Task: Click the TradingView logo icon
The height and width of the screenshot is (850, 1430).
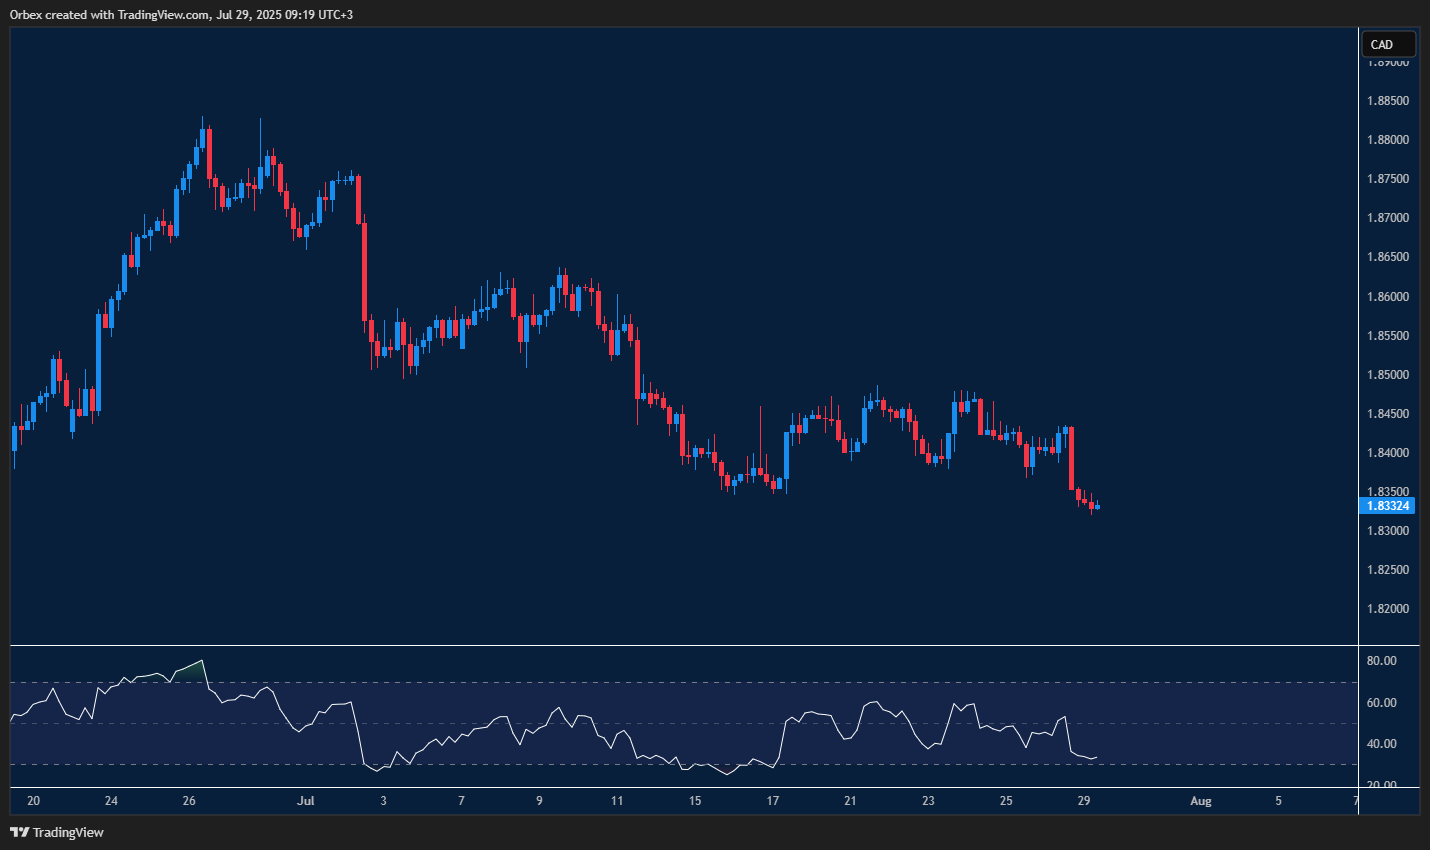Action: pyautogui.click(x=18, y=832)
